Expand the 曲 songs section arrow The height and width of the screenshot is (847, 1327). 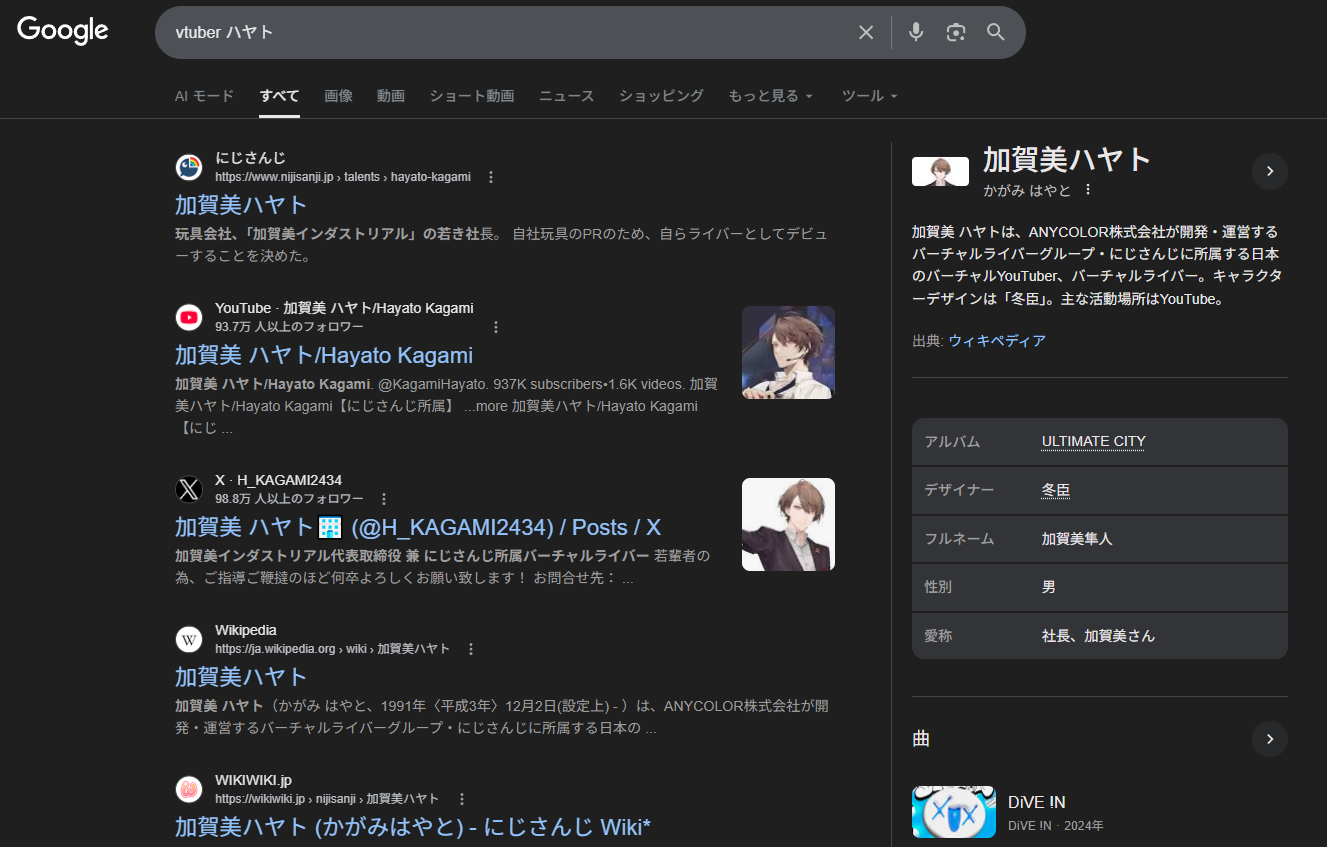coord(1269,739)
